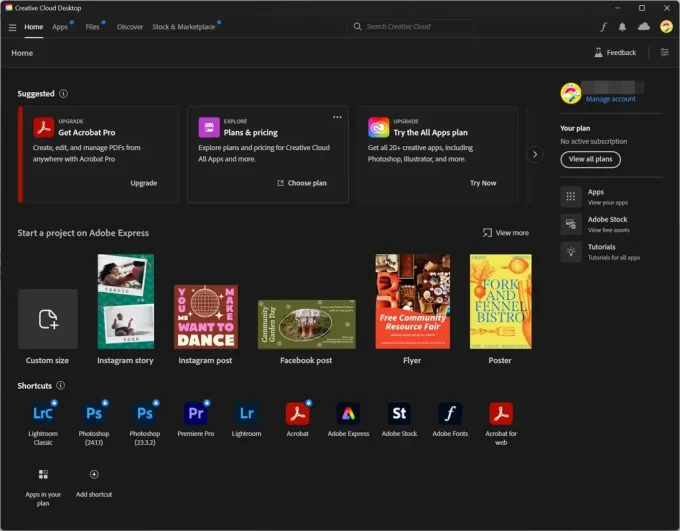Open home page filter settings icon

click(x=665, y=53)
